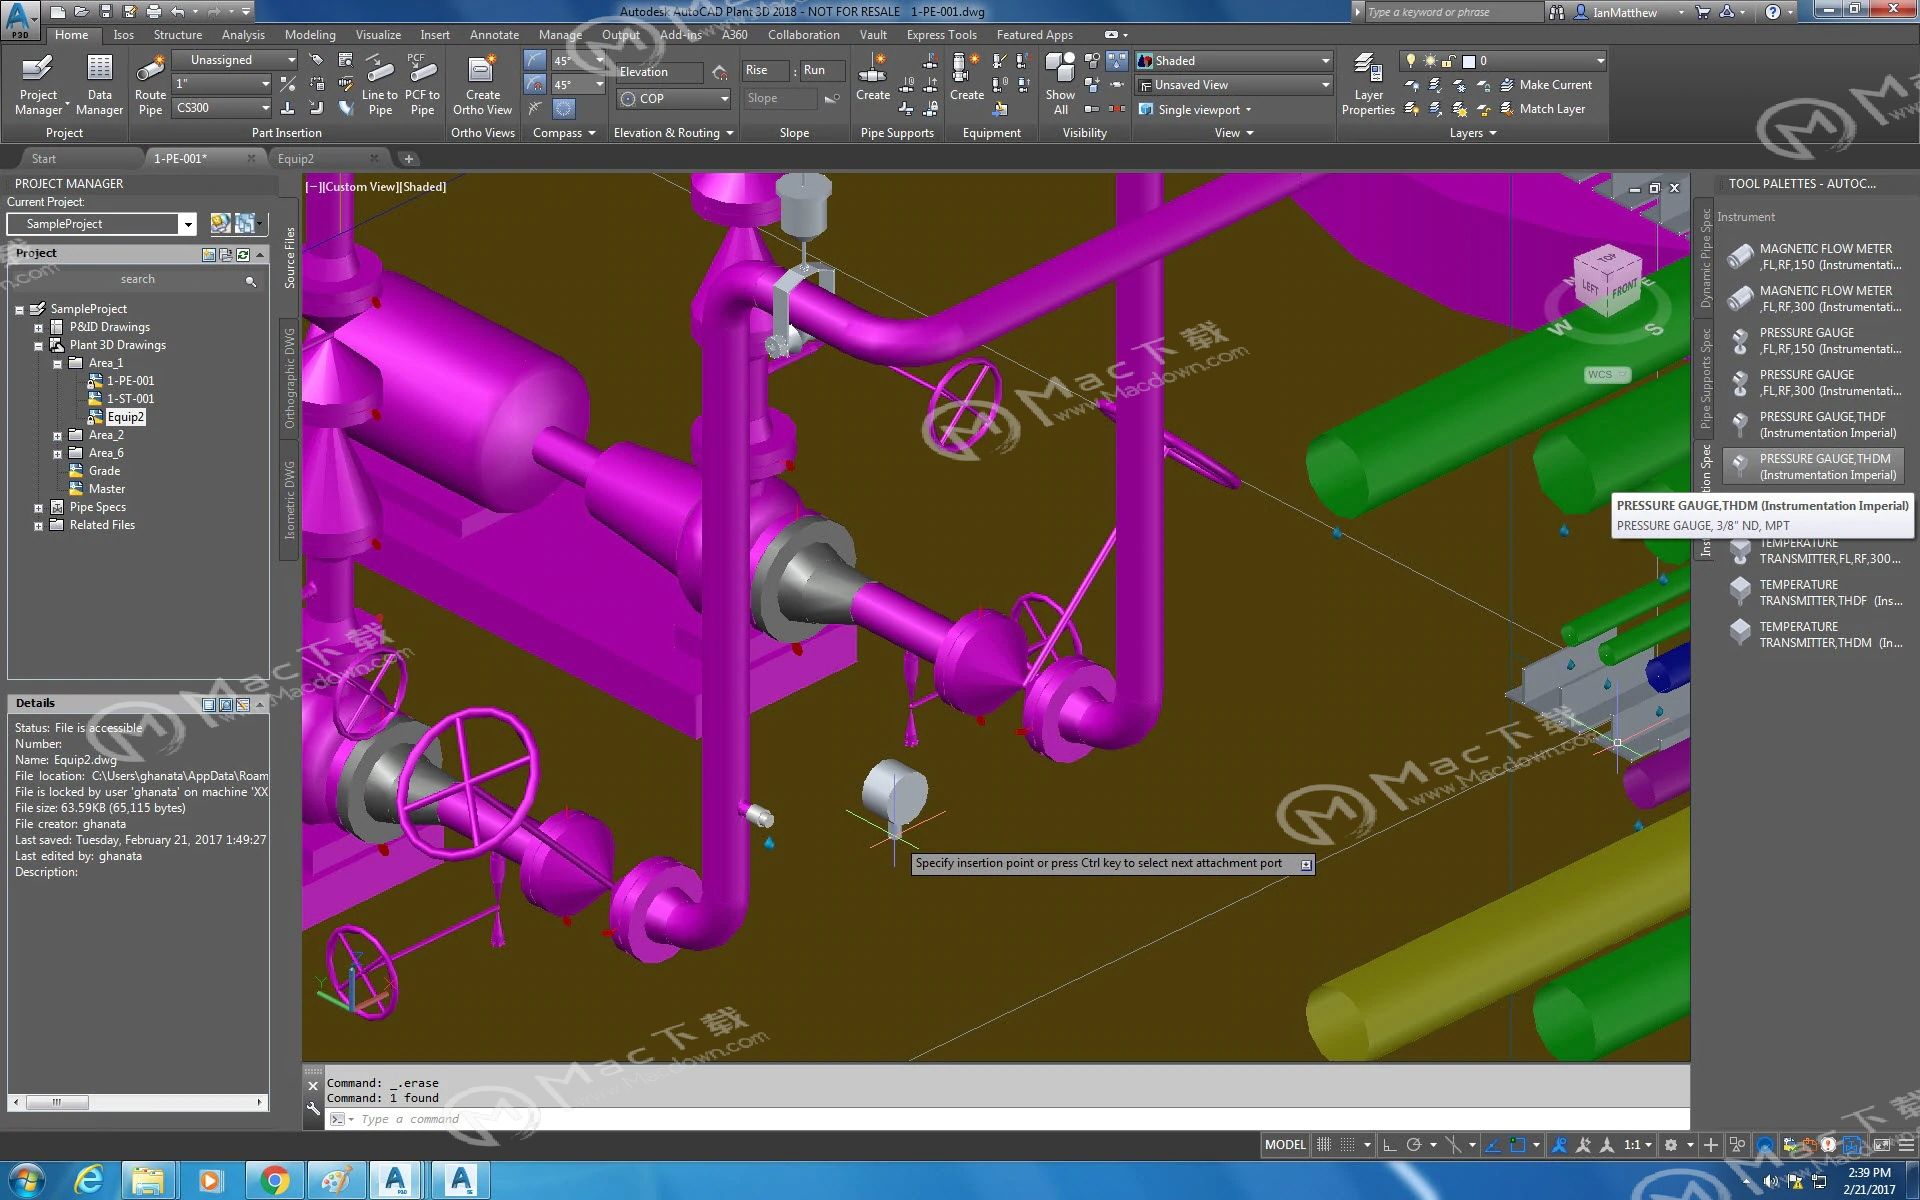
Task: Open the CS300 spec dropdown
Action: click(222, 108)
